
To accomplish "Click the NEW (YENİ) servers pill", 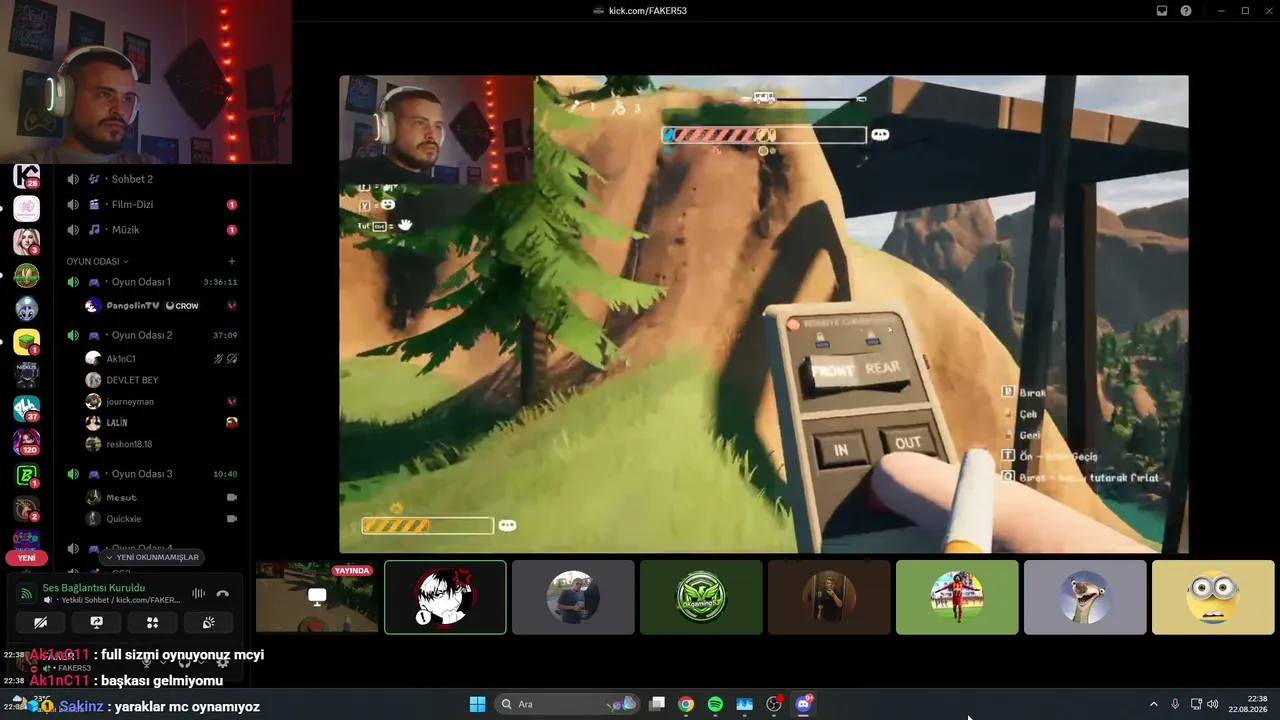I will [x=26, y=558].
